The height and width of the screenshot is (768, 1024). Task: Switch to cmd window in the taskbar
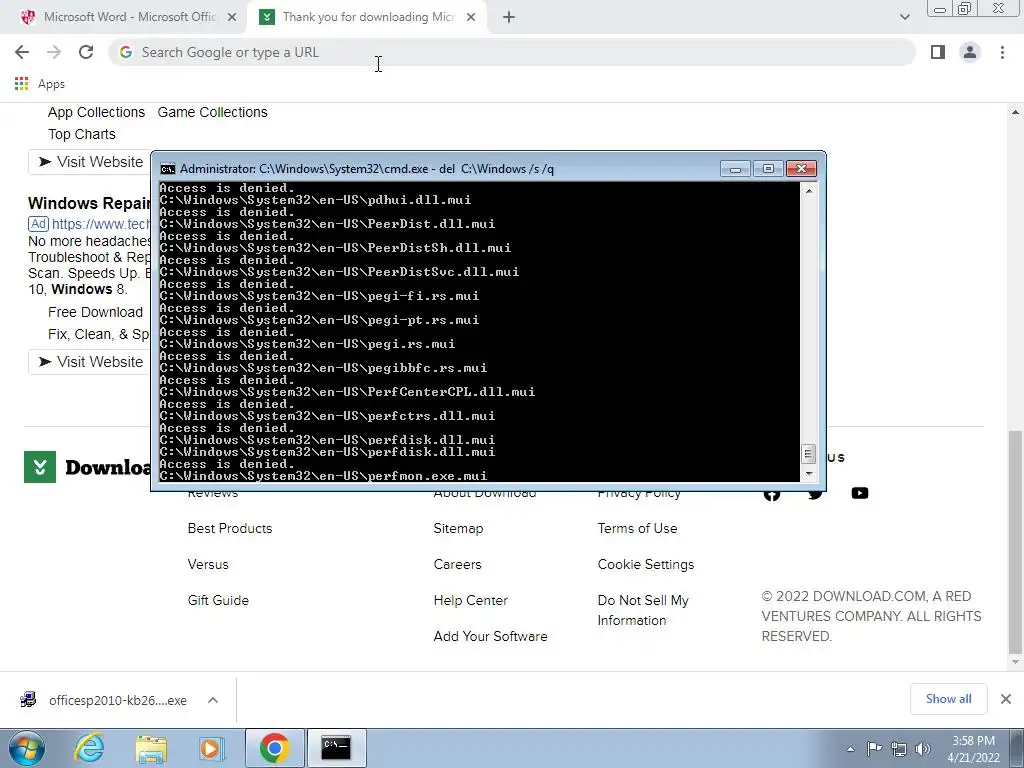(x=336, y=748)
